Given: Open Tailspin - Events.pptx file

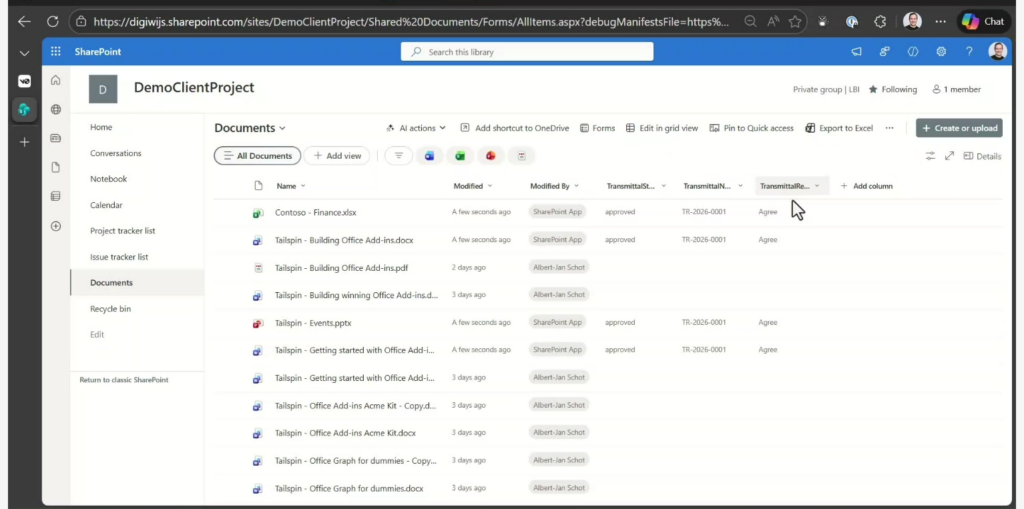Looking at the screenshot, I should [313, 323].
